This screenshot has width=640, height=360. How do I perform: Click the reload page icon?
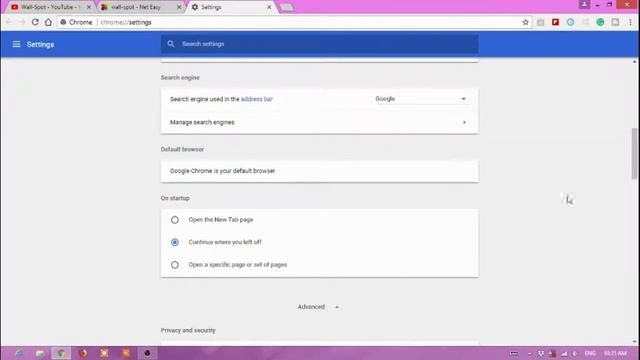tap(35, 22)
